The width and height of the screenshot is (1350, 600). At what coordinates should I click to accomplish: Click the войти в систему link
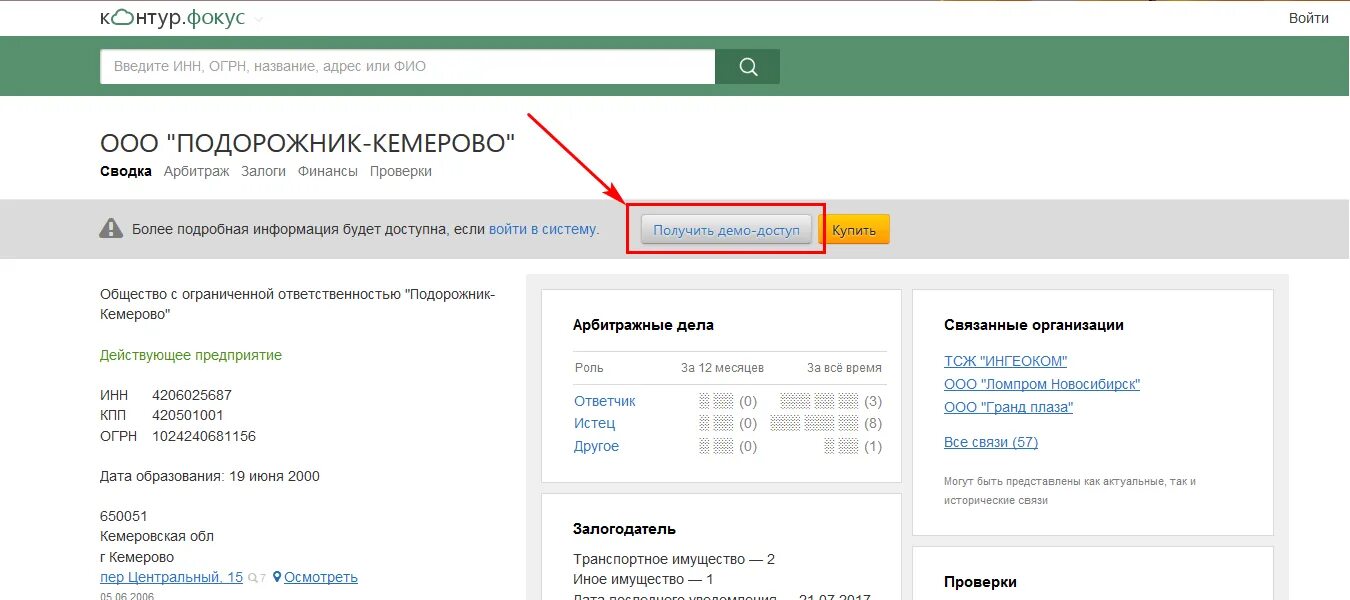(x=543, y=229)
